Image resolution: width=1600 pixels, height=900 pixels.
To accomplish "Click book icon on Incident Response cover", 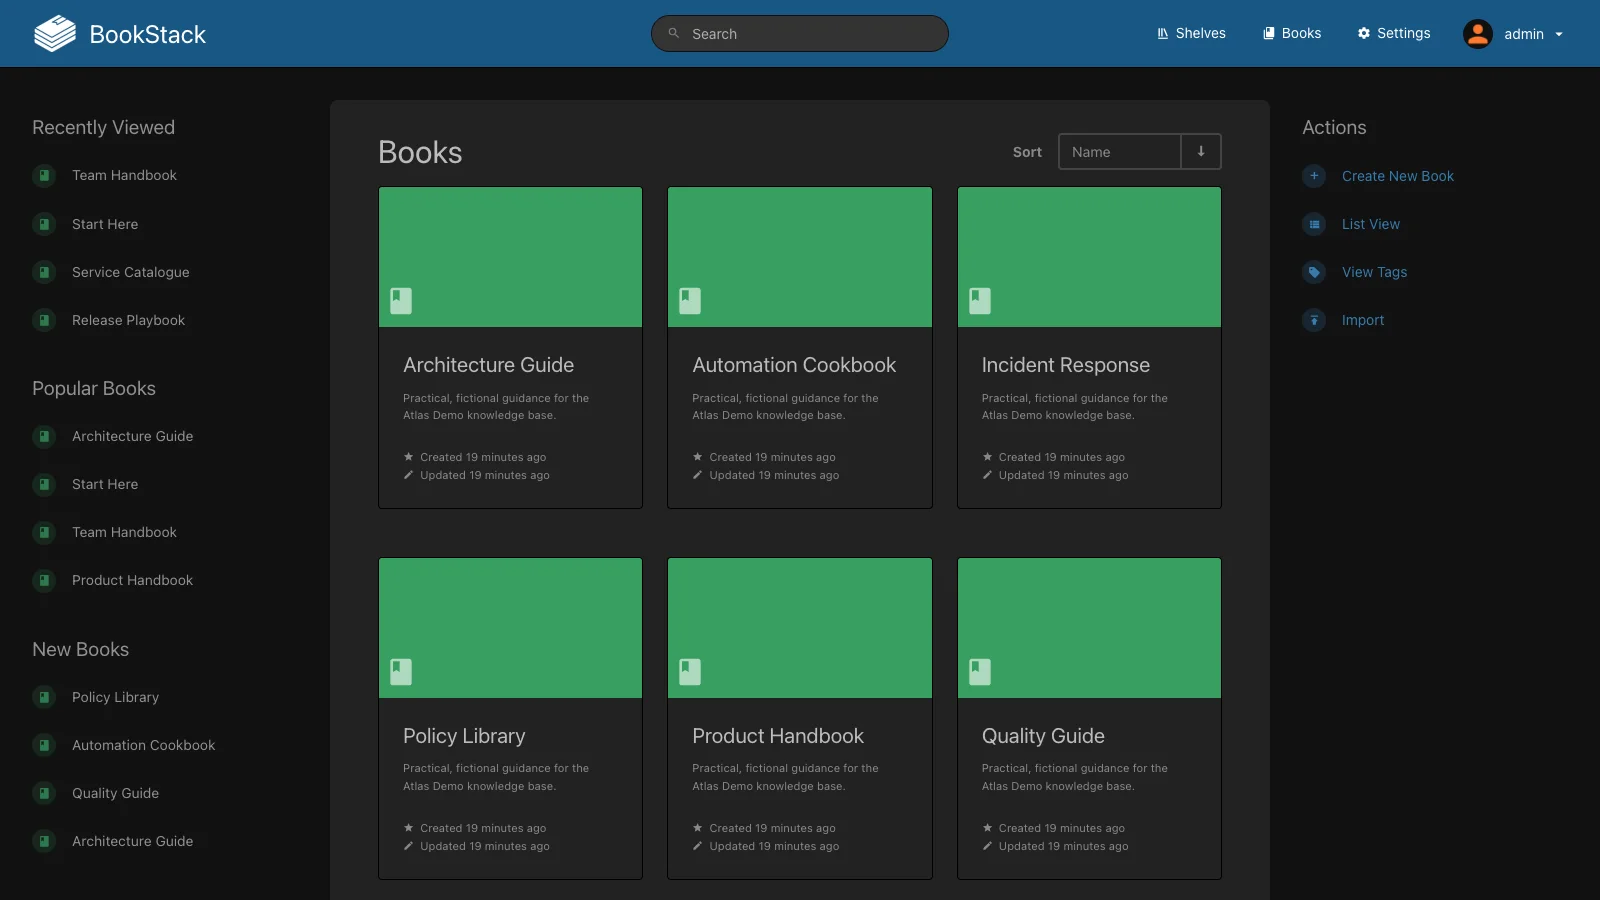I will tap(980, 301).
